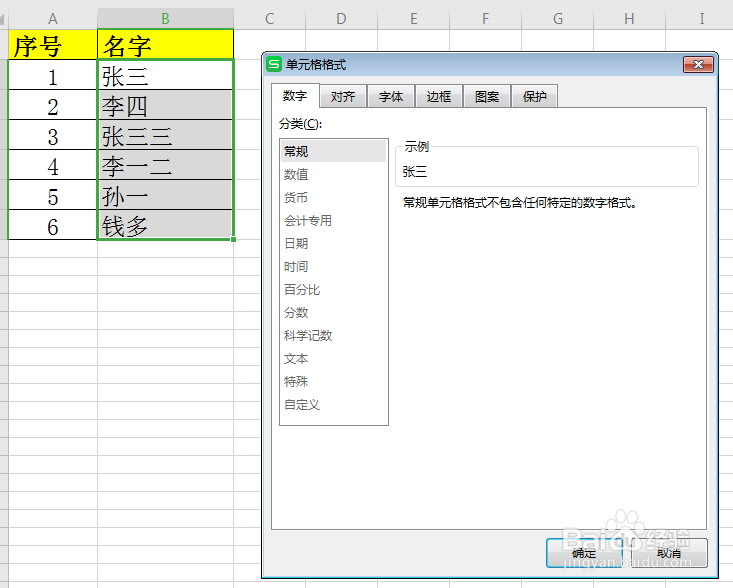The height and width of the screenshot is (588, 733).
Task: Click the cell with number 4
Action: [53, 165]
